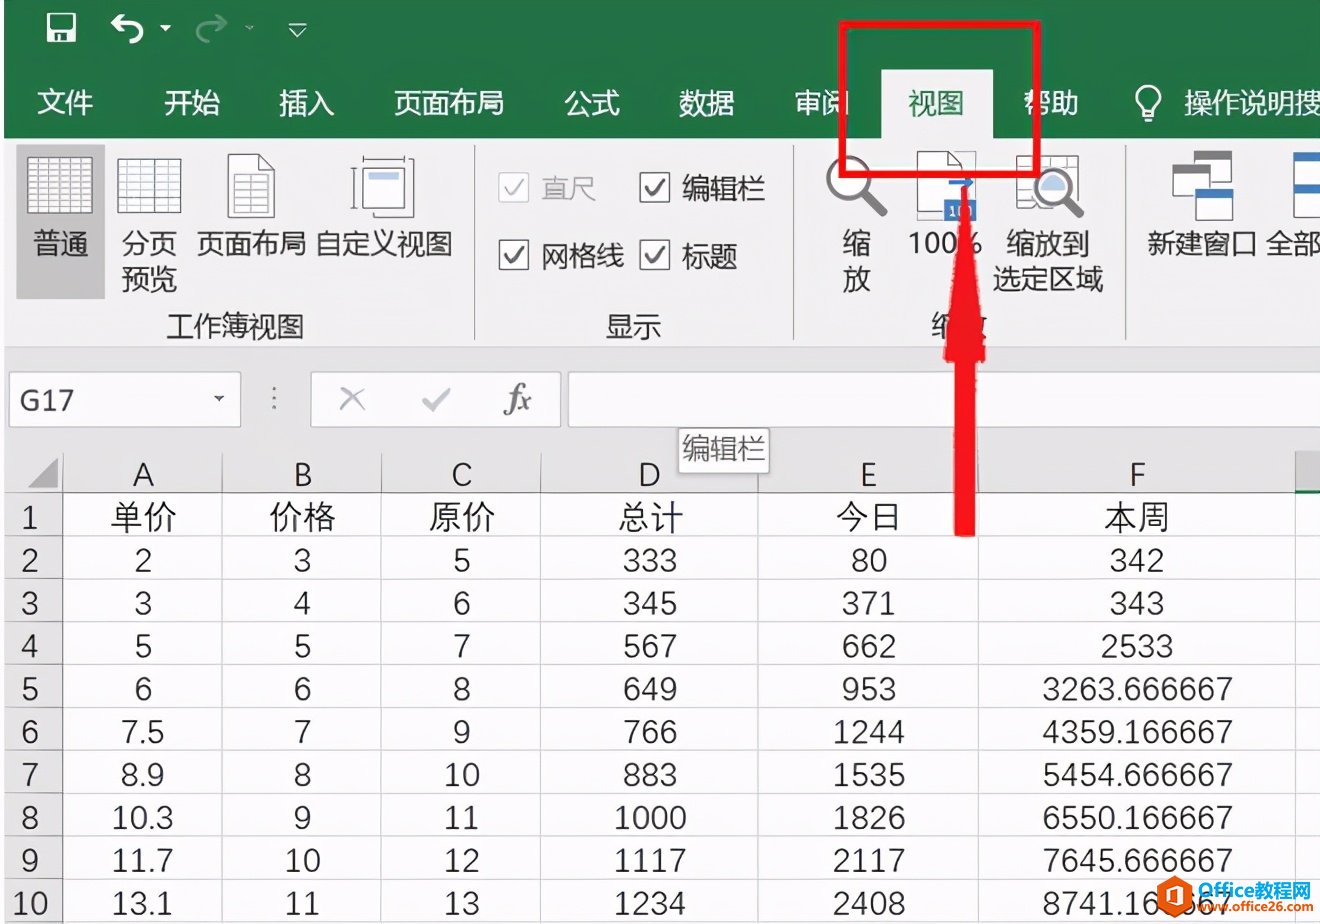Select column C header
The image size is (1320, 924).
[461, 474]
